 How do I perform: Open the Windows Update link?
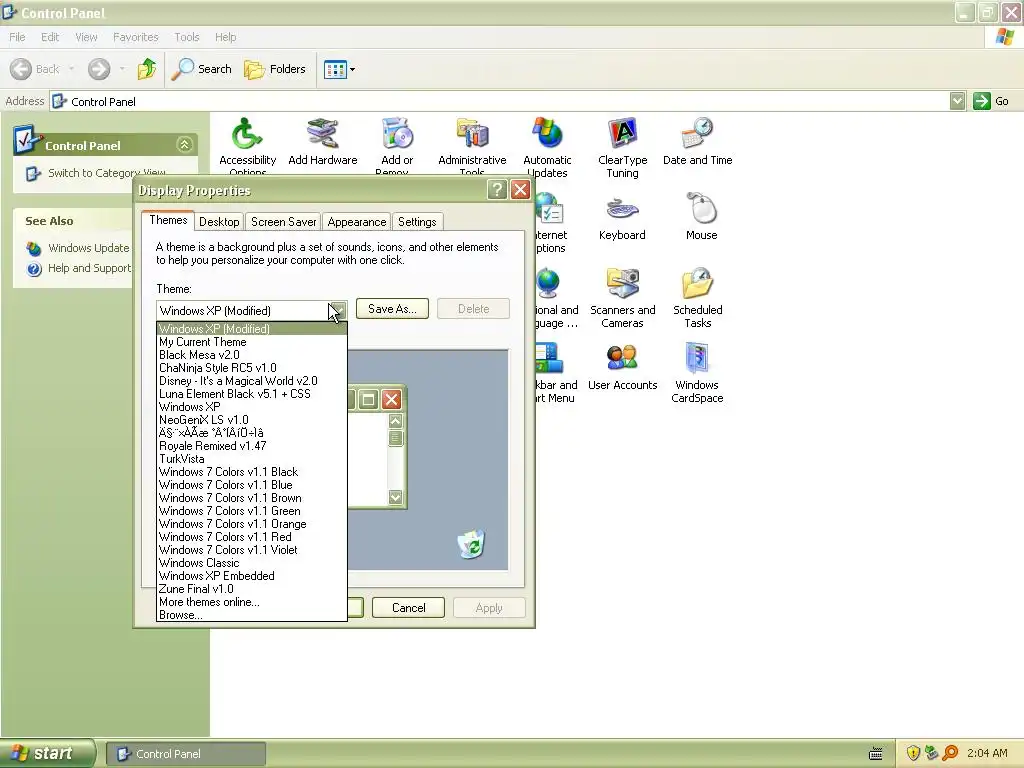click(88, 248)
